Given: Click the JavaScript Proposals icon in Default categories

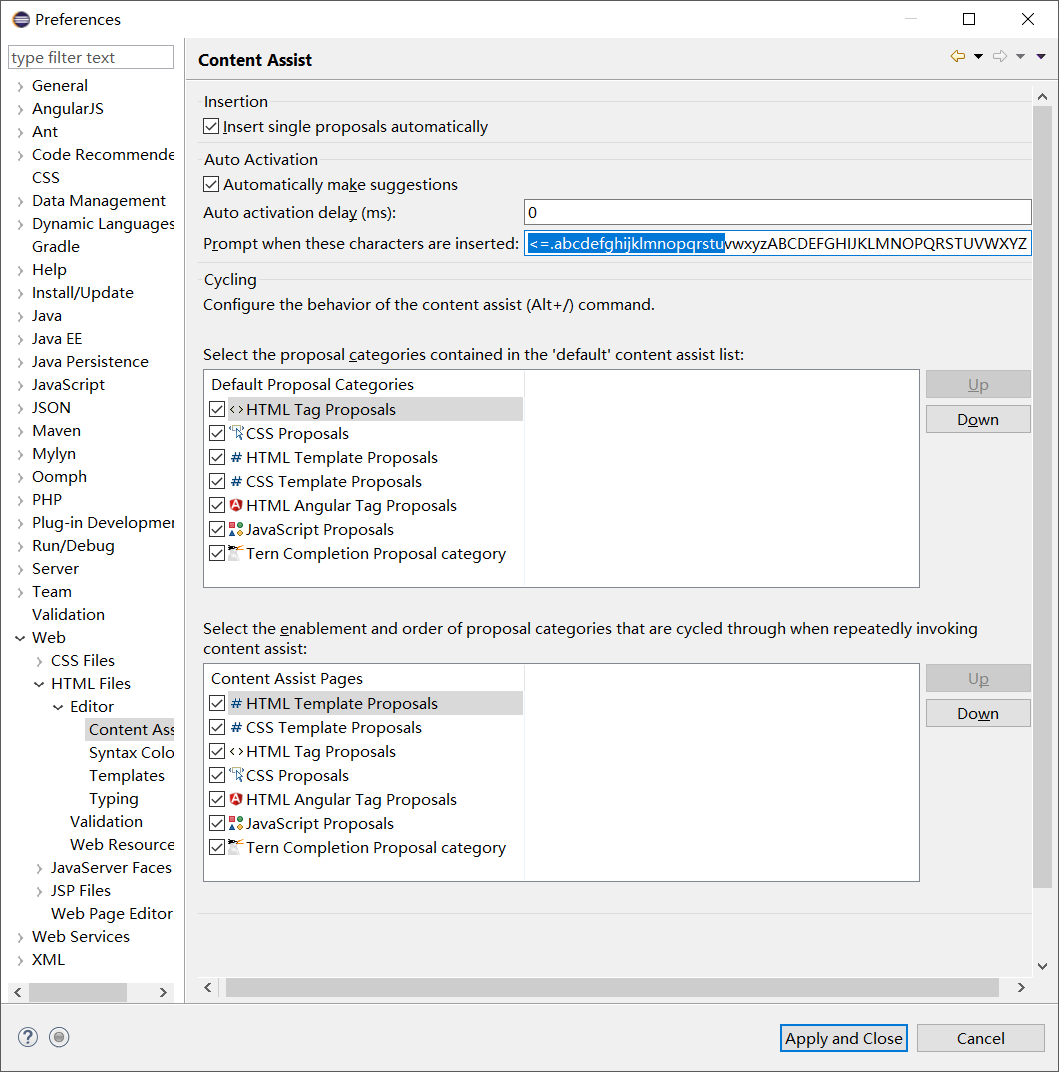Looking at the screenshot, I should point(236,529).
